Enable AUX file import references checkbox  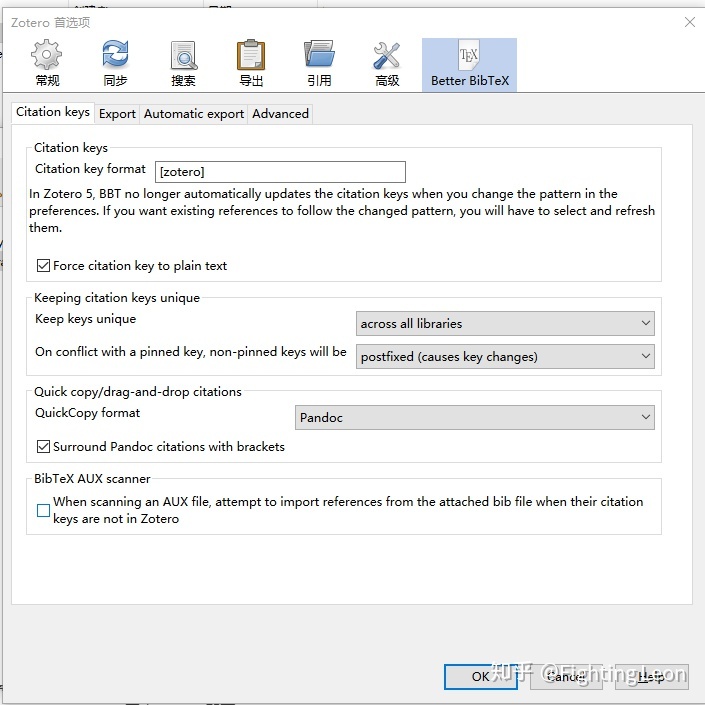point(43,510)
